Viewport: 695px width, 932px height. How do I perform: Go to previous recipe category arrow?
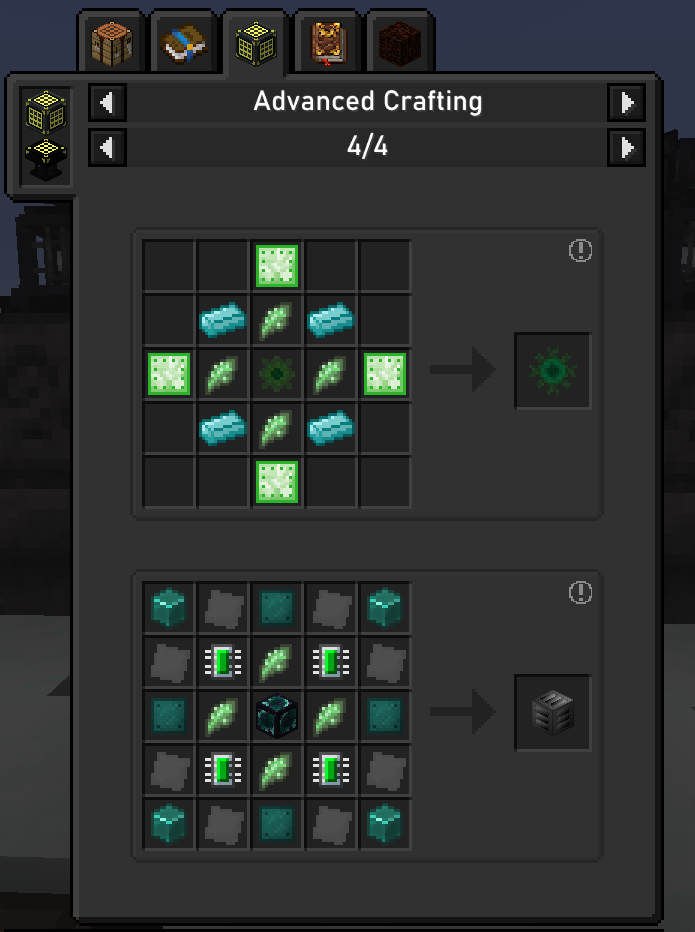[x=107, y=103]
